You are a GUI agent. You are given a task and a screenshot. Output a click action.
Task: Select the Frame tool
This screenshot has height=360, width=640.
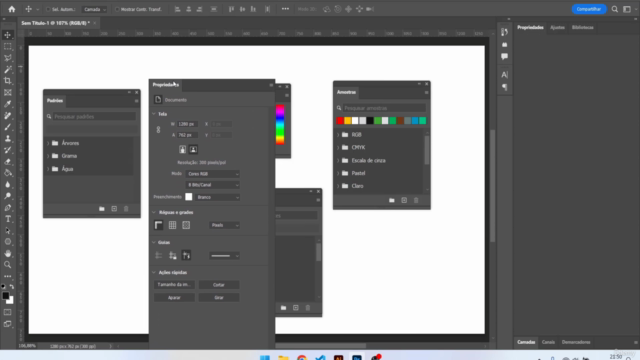(x=8, y=93)
